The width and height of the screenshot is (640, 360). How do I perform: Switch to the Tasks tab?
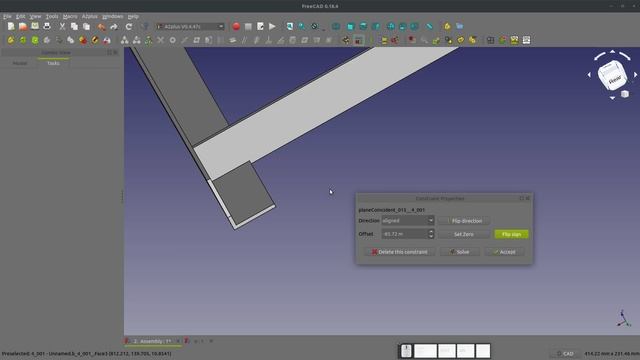(53, 63)
